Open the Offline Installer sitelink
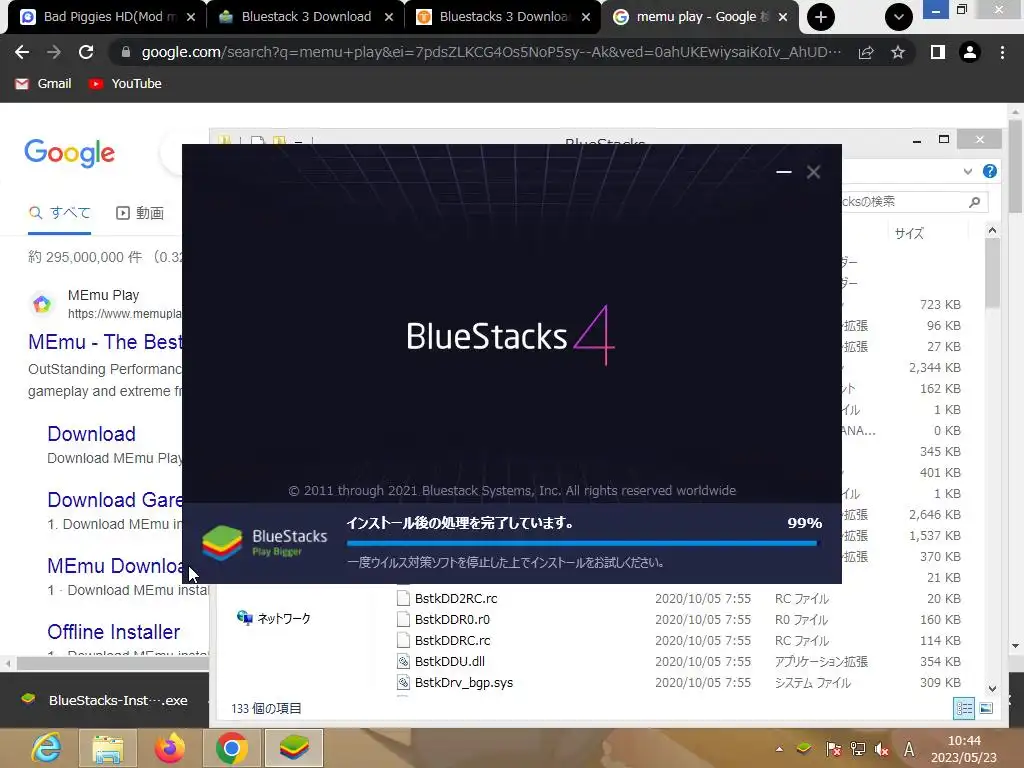The height and width of the screenshot is (768, 1024). click(114, 632)
